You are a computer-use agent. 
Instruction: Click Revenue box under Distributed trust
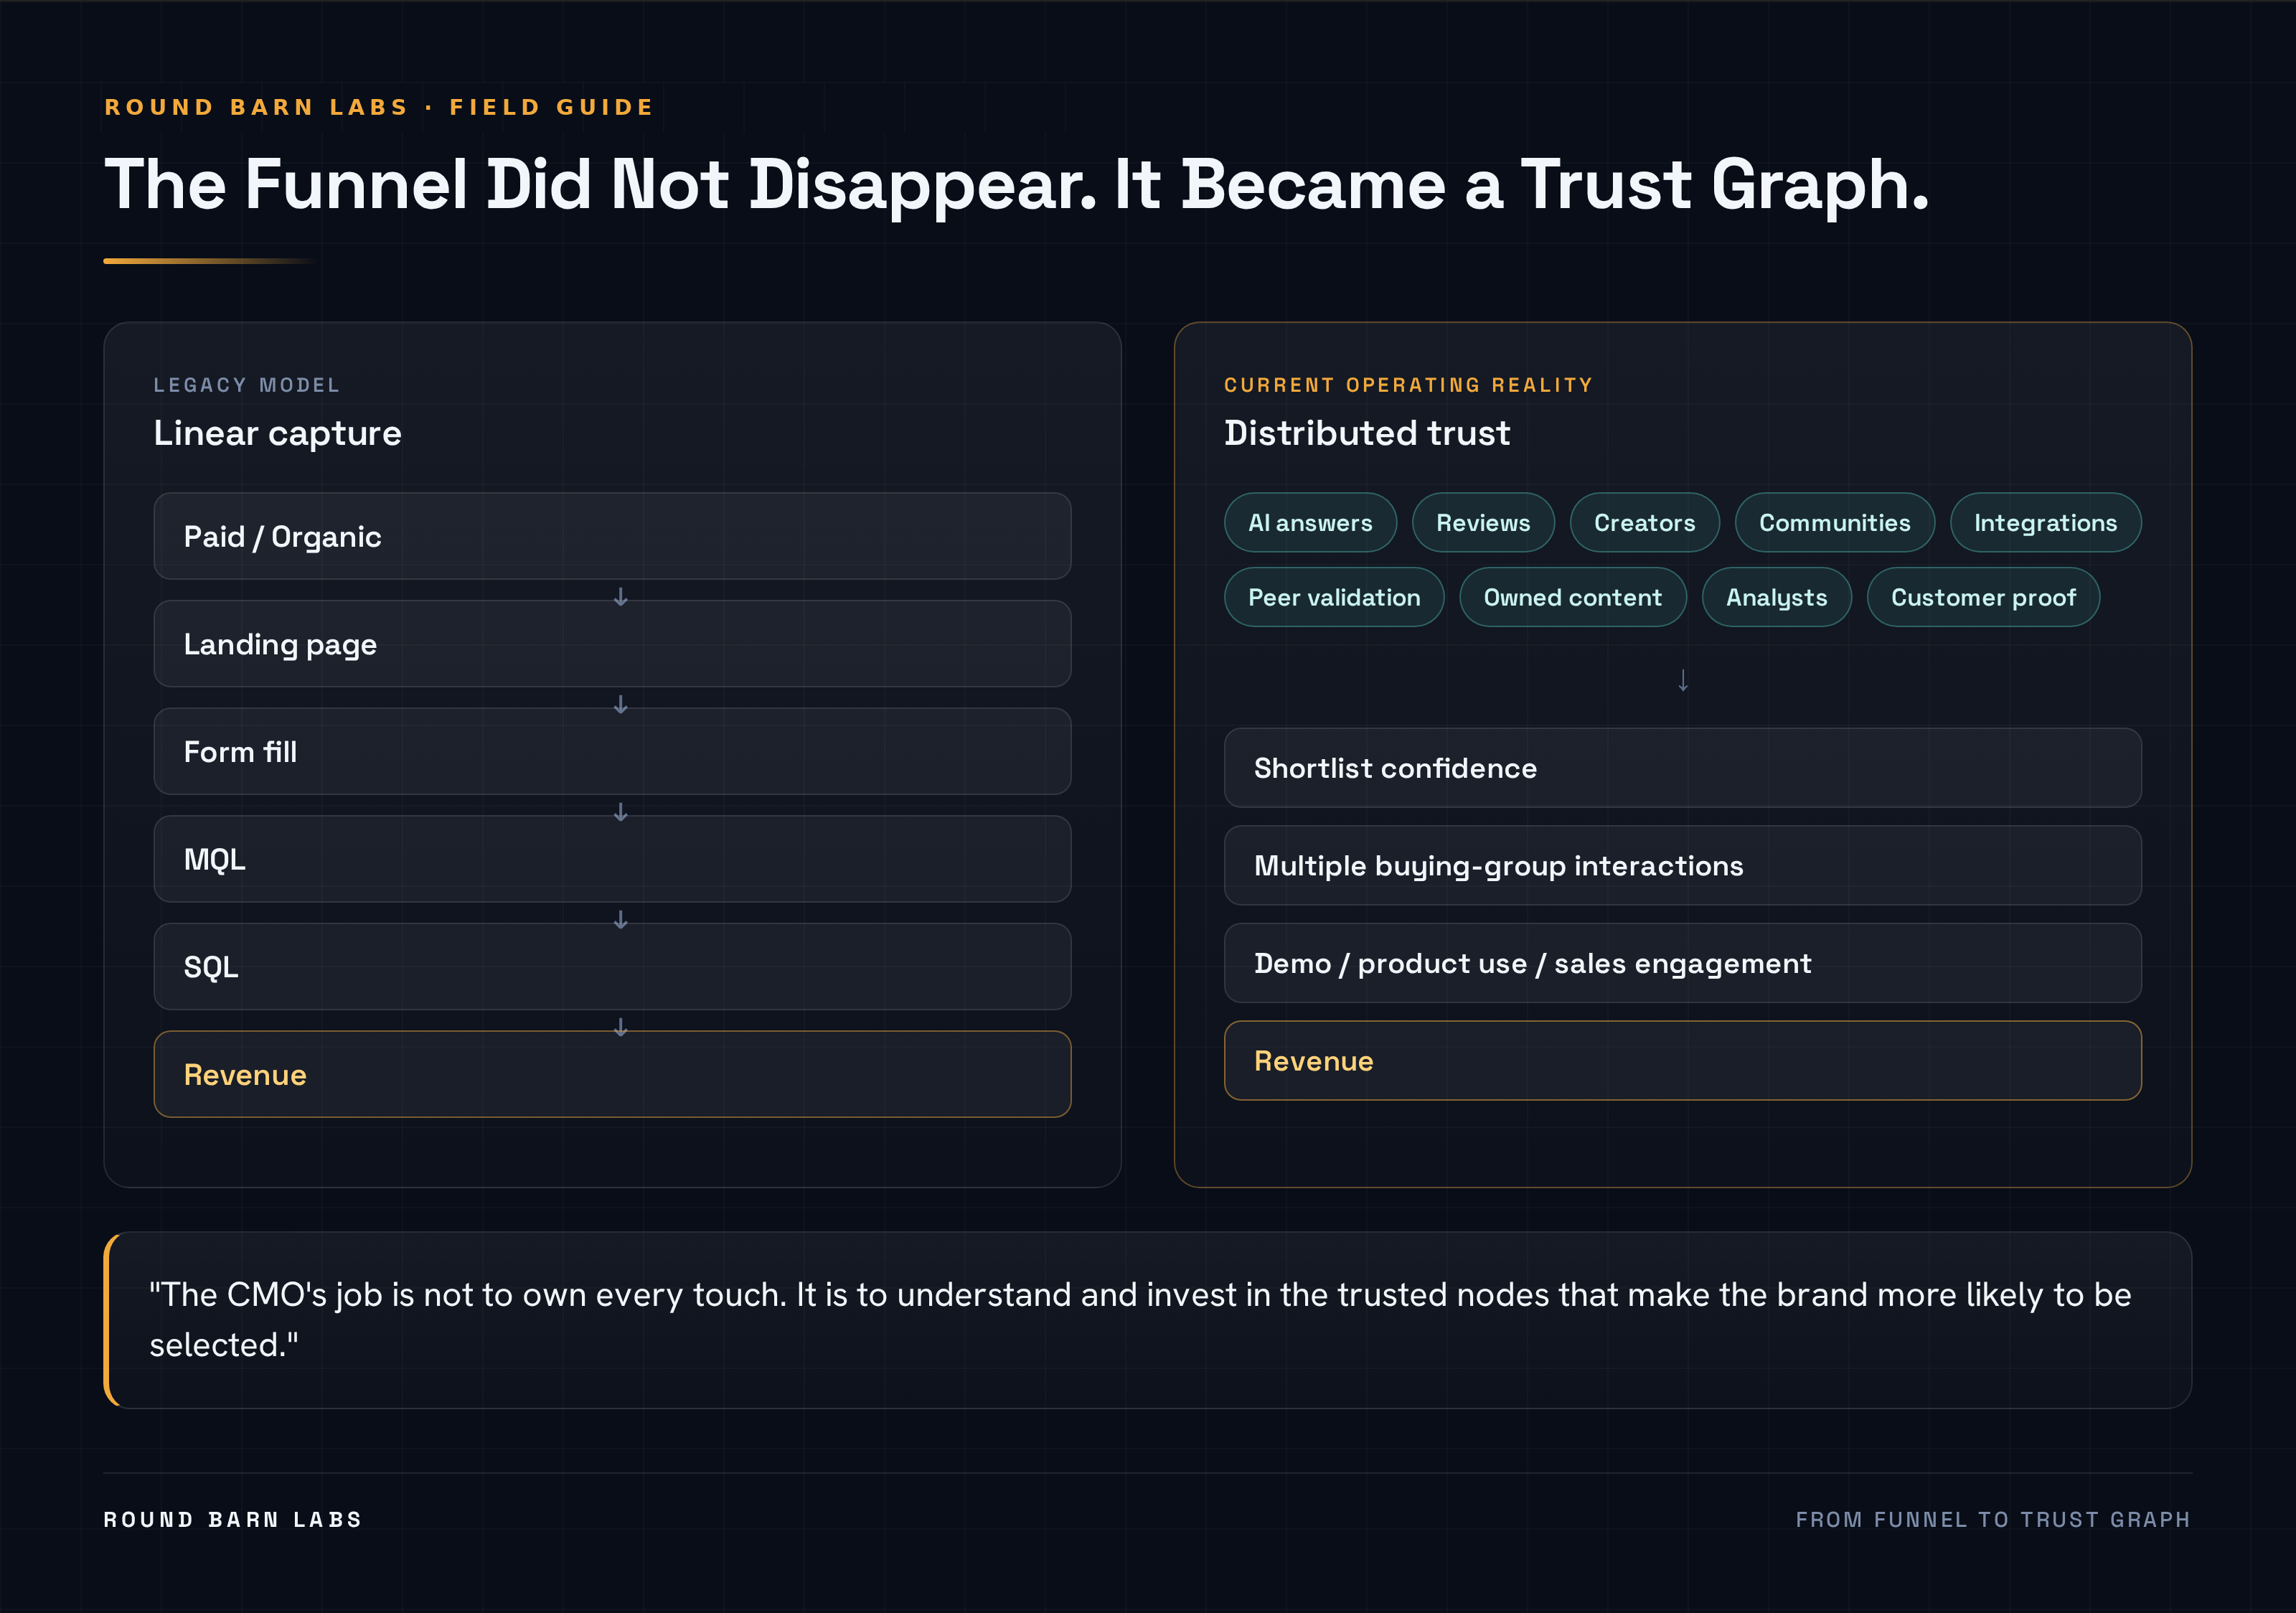[1682, 1060]
